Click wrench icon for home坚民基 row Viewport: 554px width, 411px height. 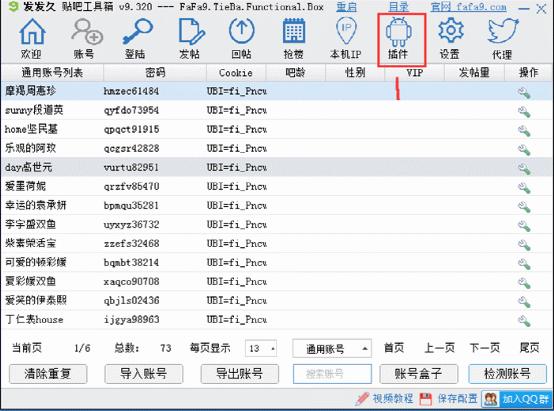(x=524, y=131)
